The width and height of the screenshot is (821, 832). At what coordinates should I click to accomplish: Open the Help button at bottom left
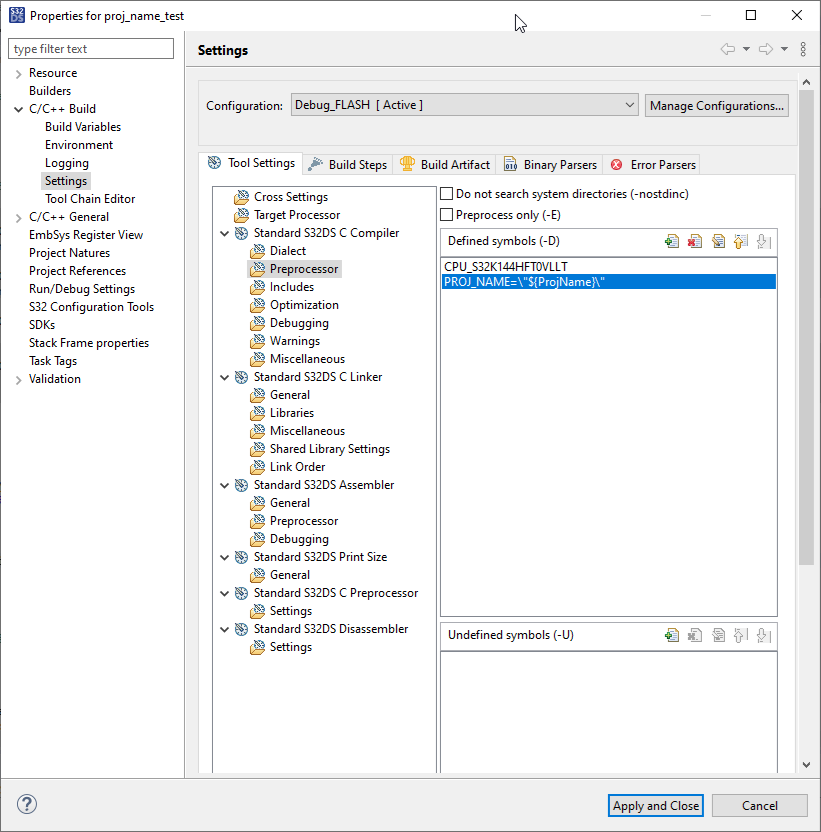(26, 804)
